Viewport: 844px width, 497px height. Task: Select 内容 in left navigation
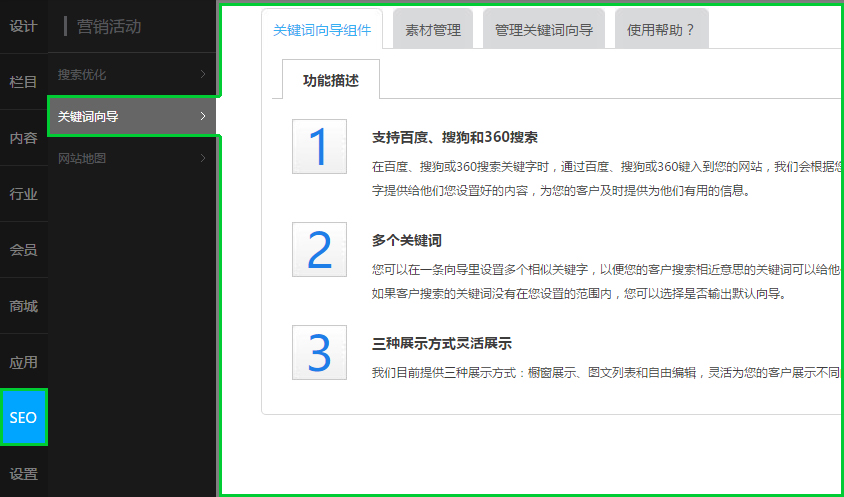tap(23, 138)
